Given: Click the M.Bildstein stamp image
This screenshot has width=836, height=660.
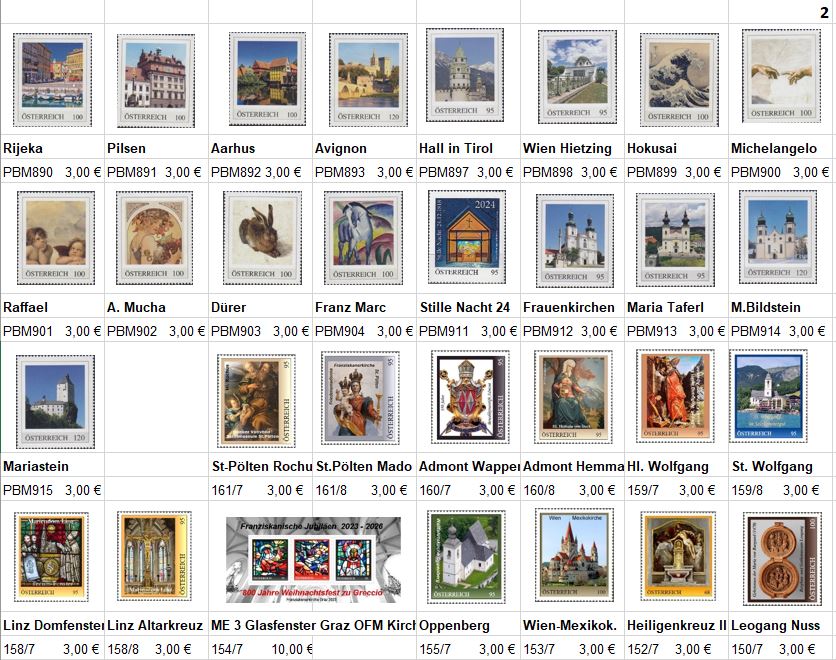Looking at the screenshot, I should point(778,237).
